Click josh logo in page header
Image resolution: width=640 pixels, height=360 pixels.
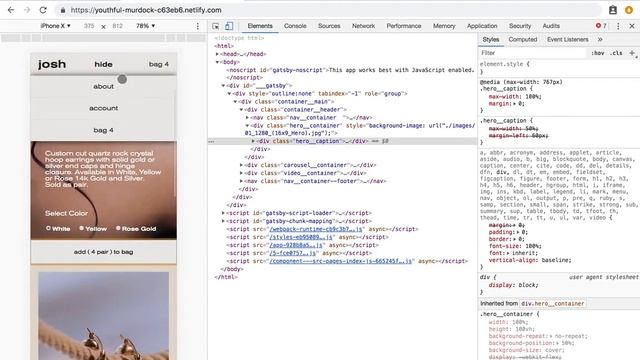52,64
